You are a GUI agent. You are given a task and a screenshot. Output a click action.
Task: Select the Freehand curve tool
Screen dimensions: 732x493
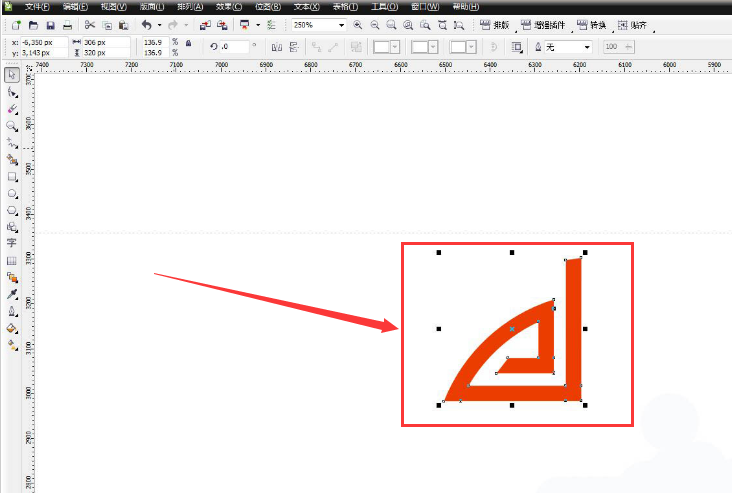[12, 143]
